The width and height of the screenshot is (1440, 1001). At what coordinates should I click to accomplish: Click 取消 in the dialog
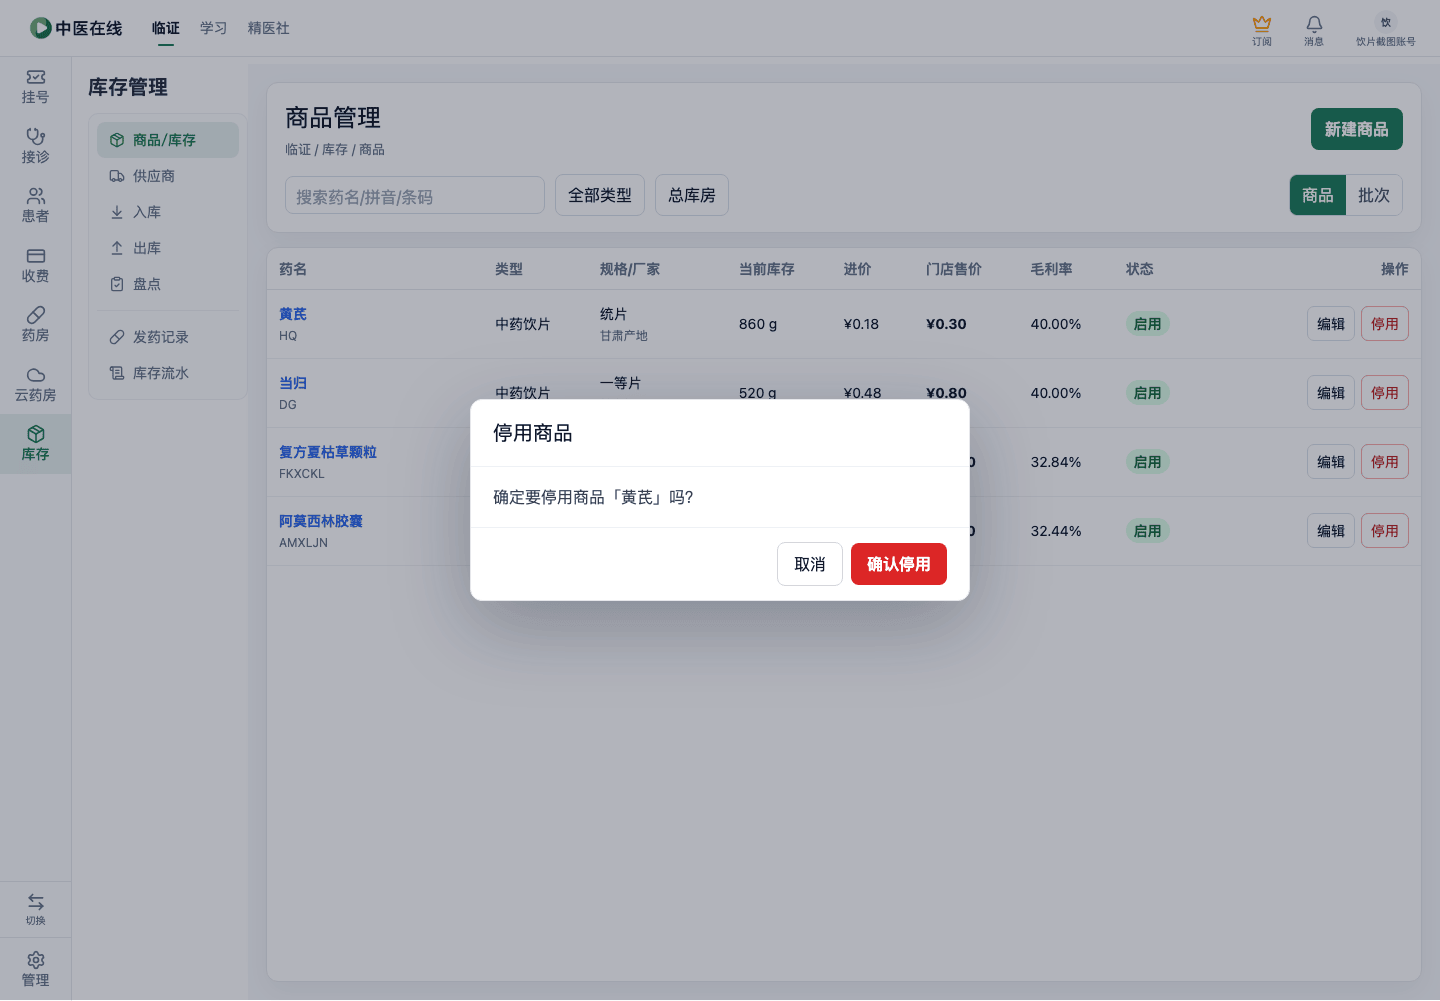(810, 564)
